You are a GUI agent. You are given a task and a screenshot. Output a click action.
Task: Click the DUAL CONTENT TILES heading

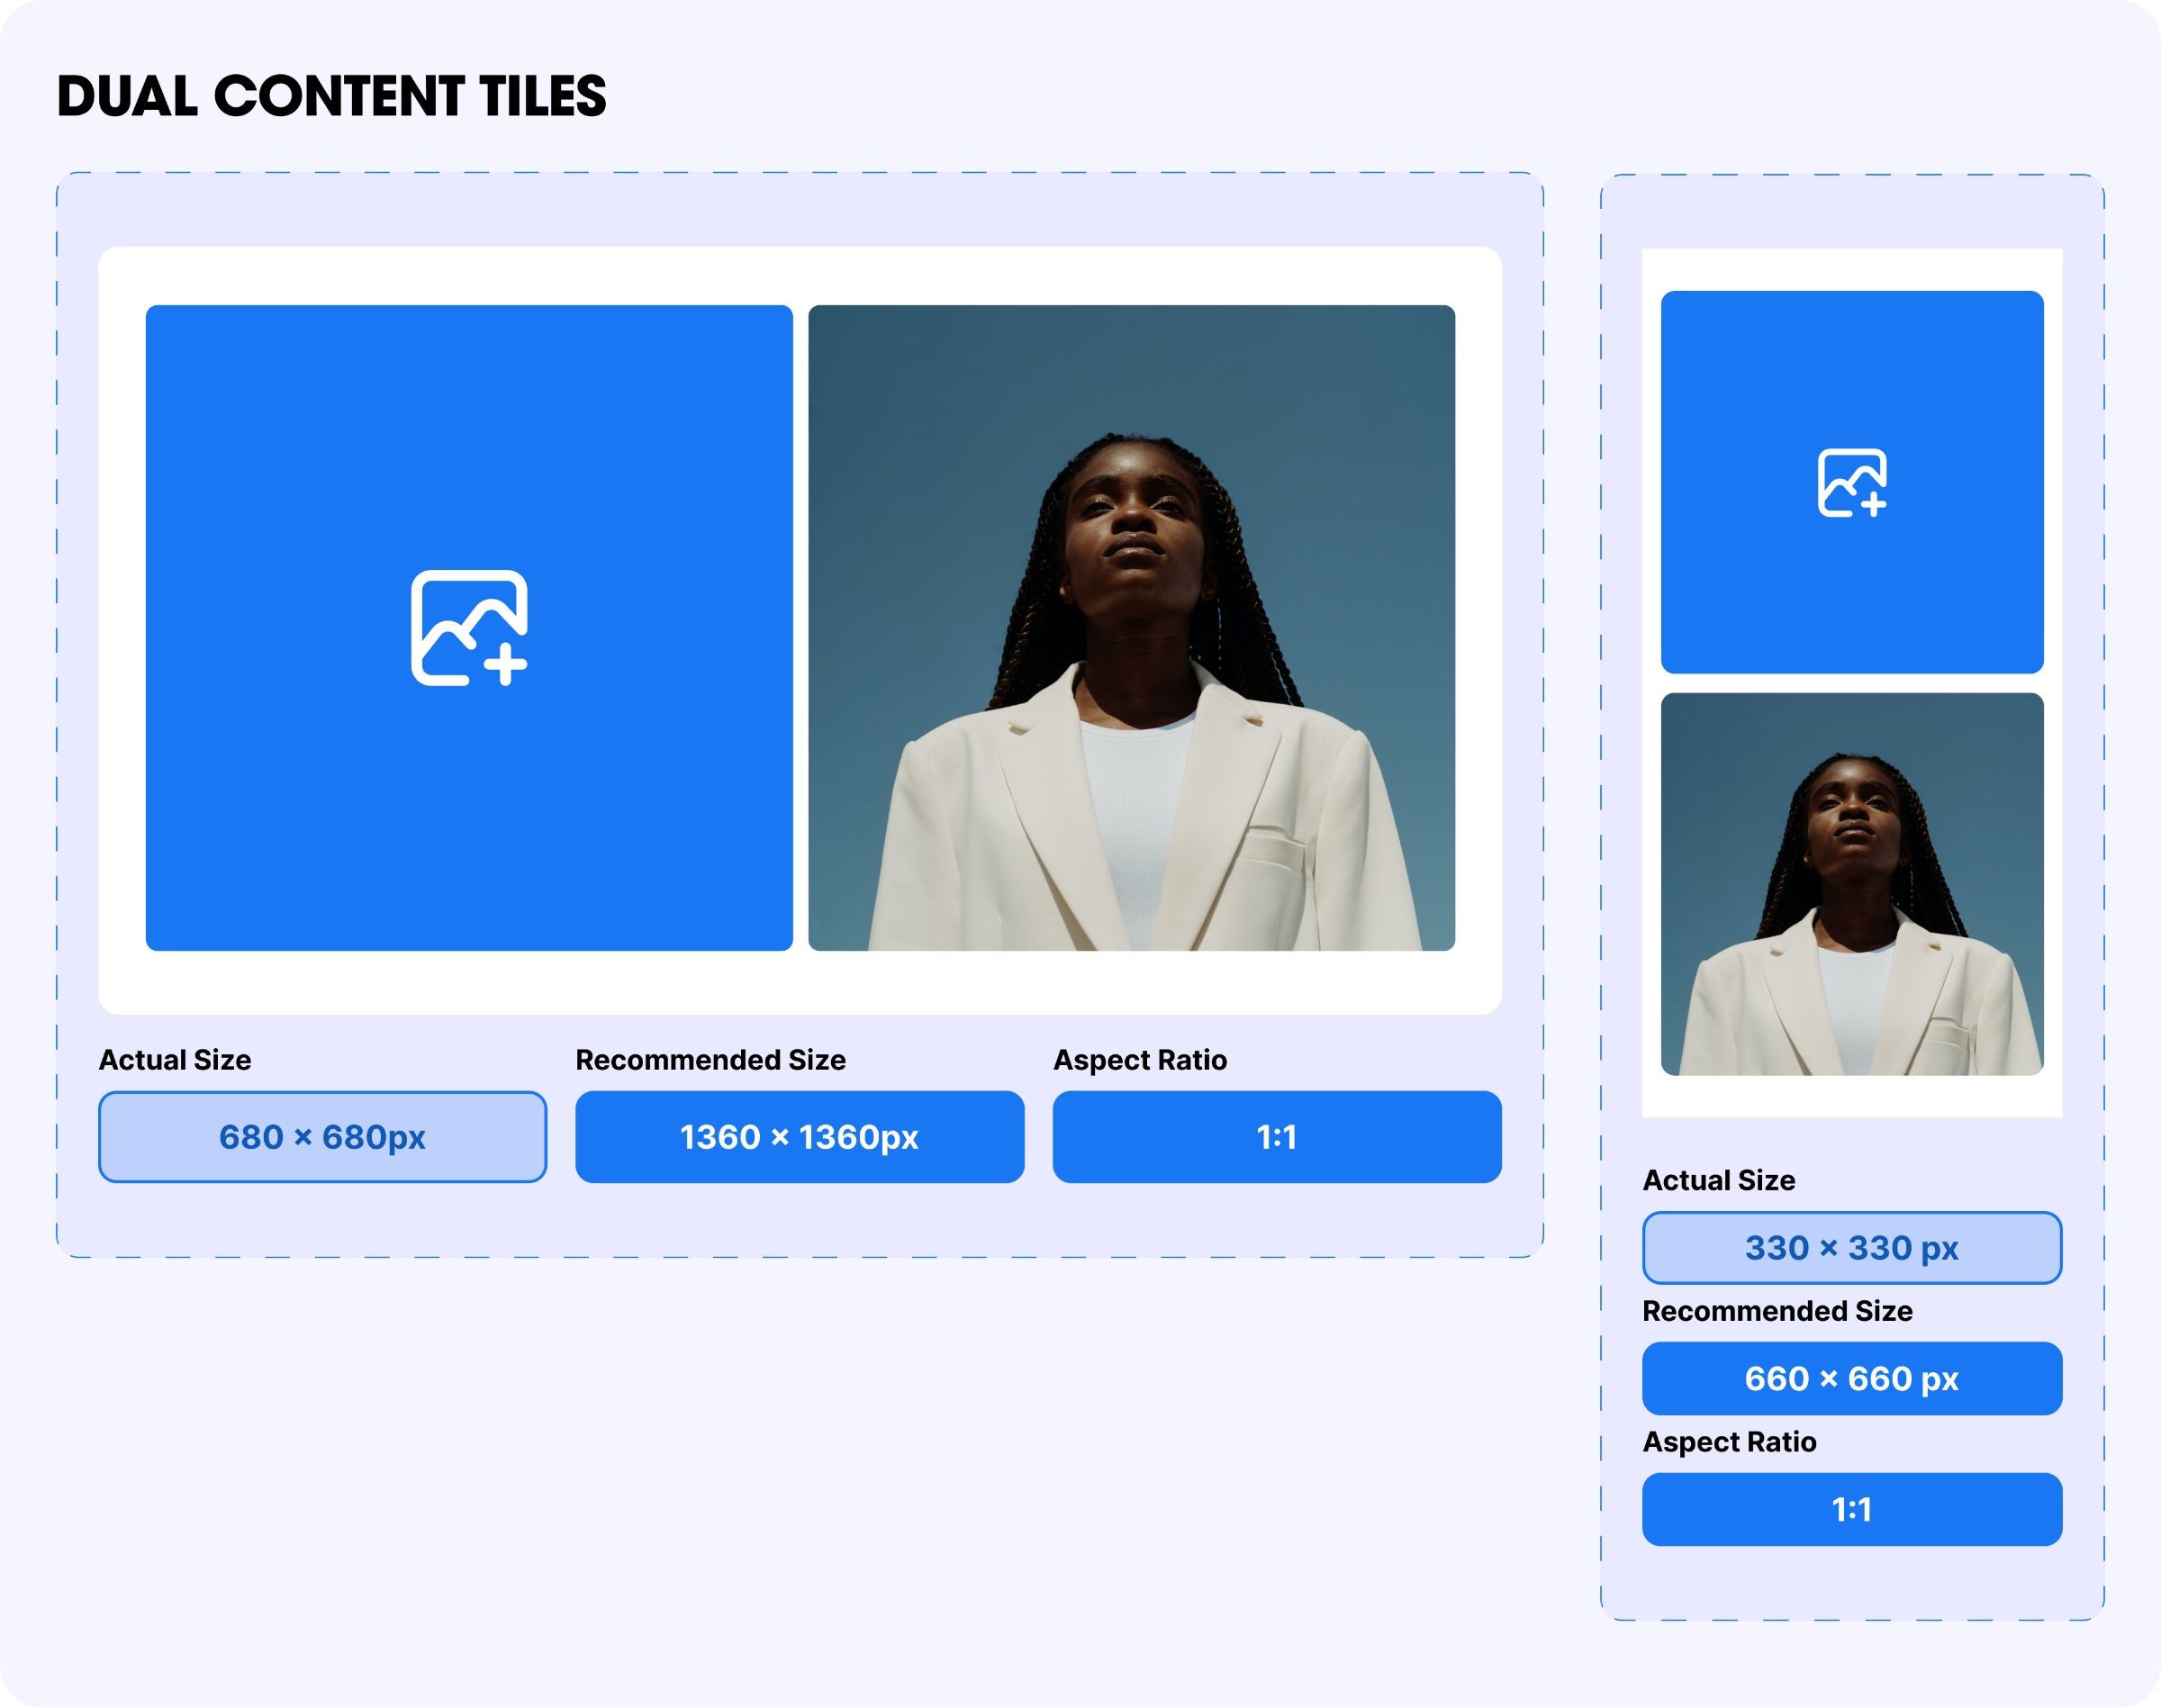[x=331, y=96]
